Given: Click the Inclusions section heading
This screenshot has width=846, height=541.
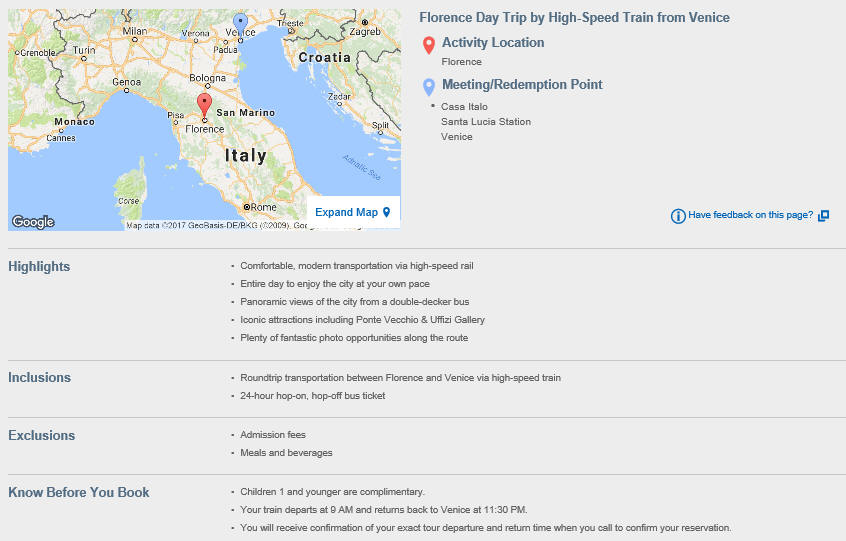Looking at the screenshot, I should (x=39, y=378).
